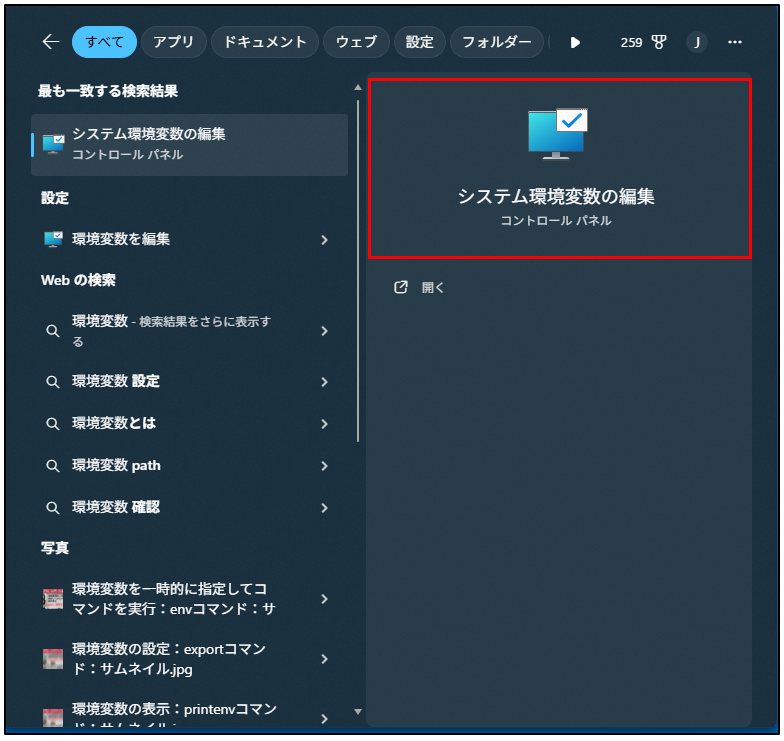Click the envコマンド photo result thumbnail
The height and width of the screenshot is (741, 784).
[x=53, y=599]
